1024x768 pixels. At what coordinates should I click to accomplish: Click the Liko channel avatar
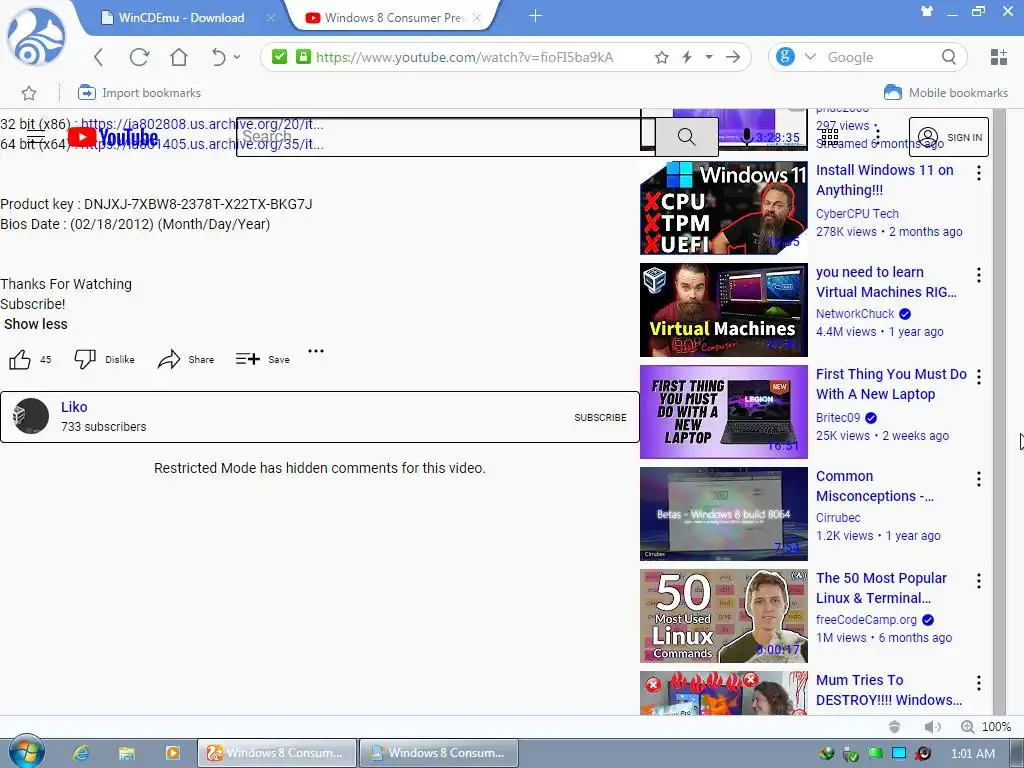coord(31,416)
